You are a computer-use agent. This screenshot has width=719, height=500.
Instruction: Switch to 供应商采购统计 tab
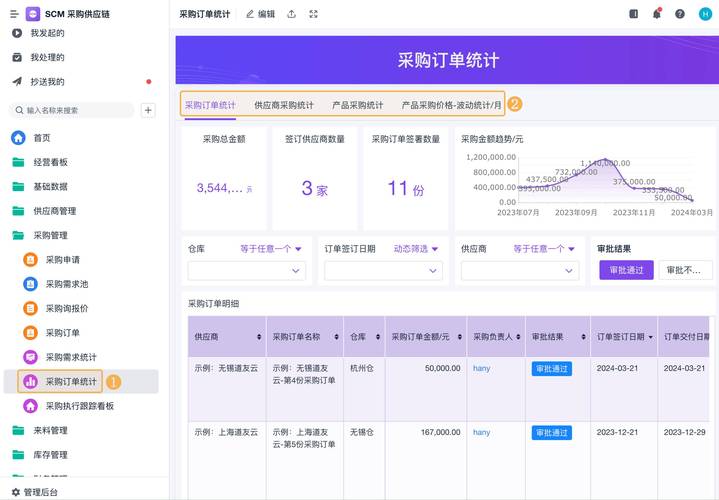pos(284,105)
